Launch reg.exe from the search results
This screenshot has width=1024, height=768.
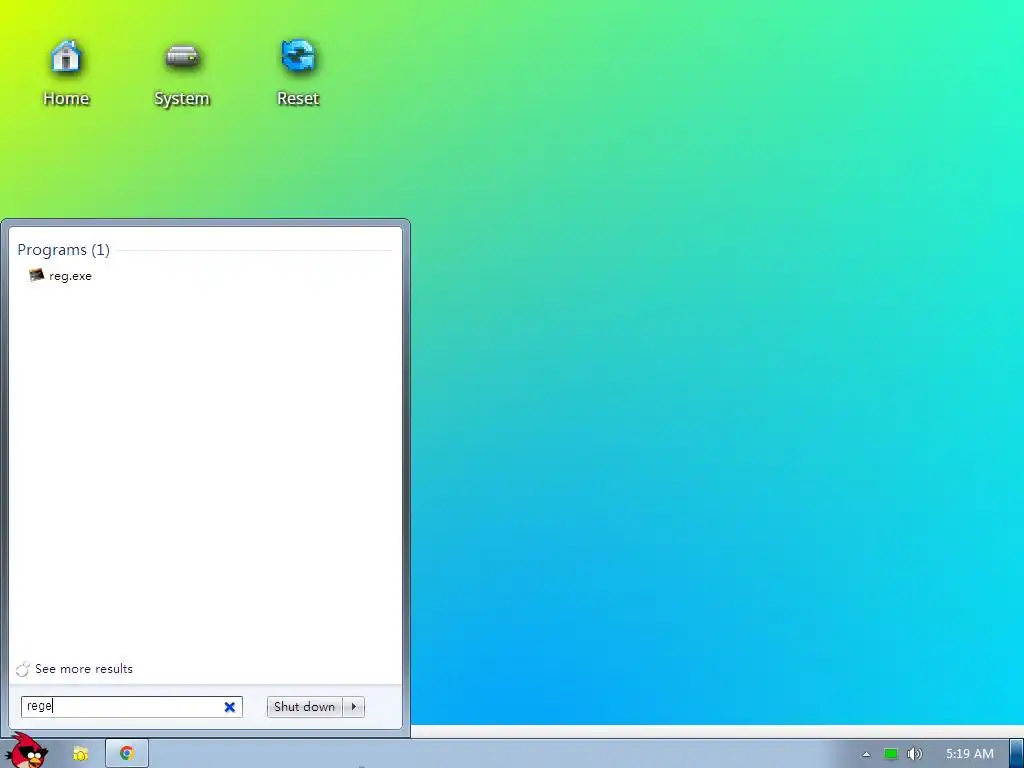tap(61, 276)
